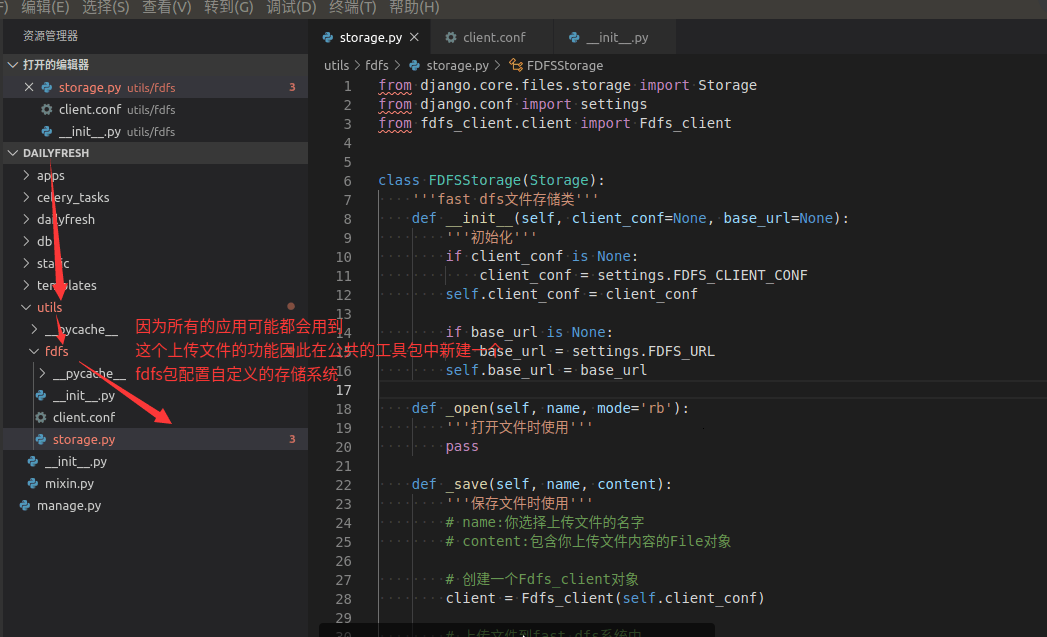Place cursor on 'class FDFSStorage(Storage):' line
Image resolution: width=1047 pixels, height=637 pixels.
pyautogui.click(x=491, y=180)
